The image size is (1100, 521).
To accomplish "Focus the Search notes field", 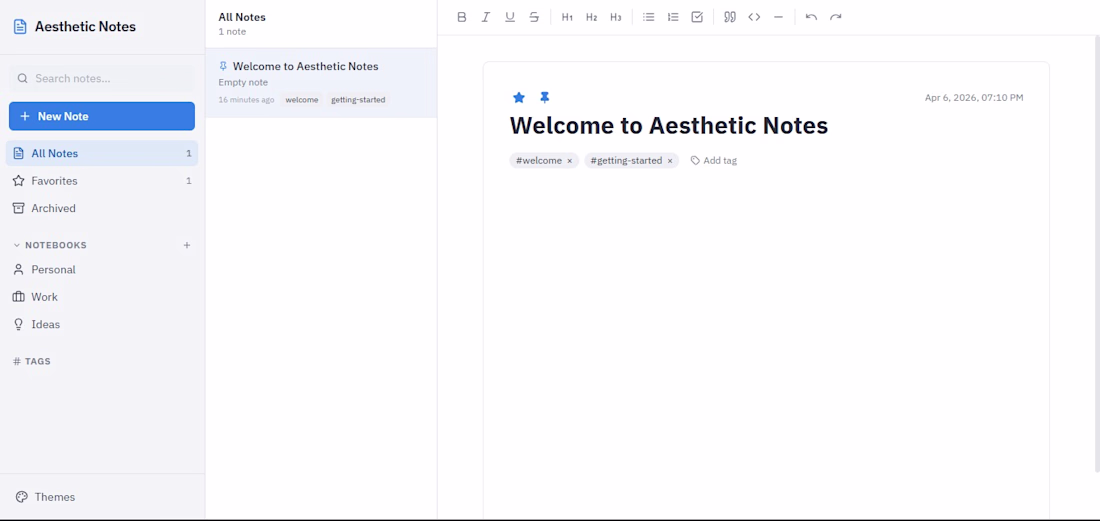I will click(x=102, y=79).
